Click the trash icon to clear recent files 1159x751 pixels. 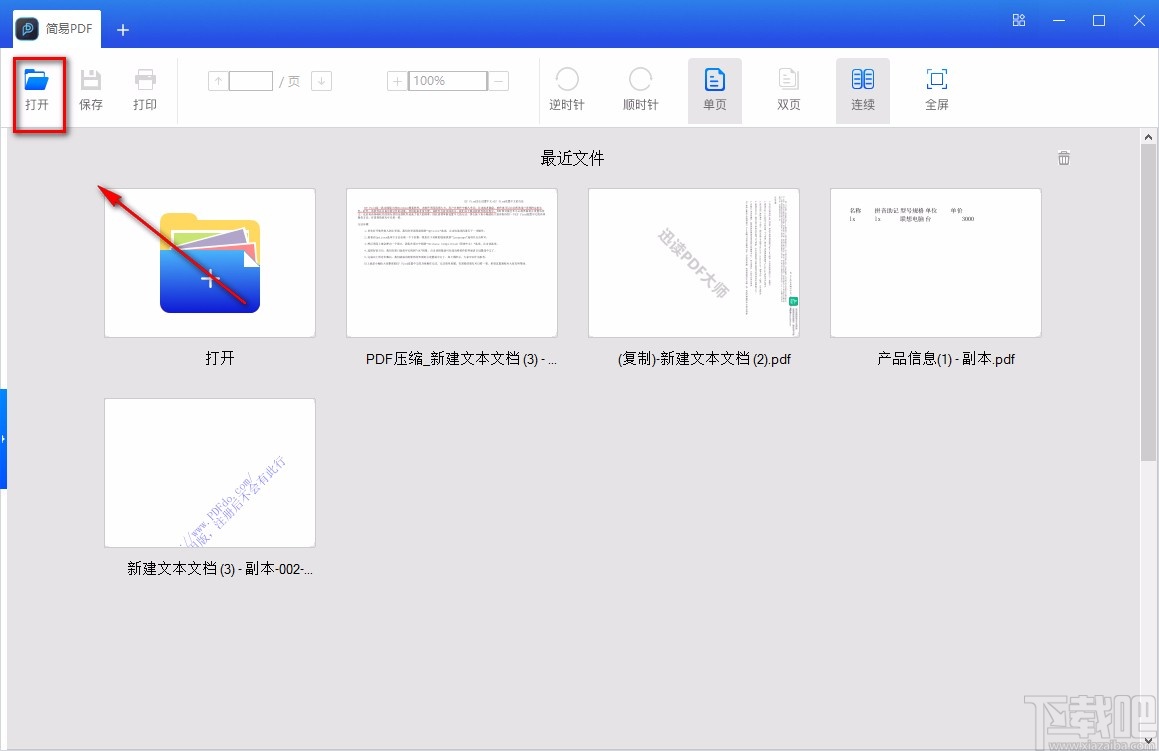(x=1063, y=157)
